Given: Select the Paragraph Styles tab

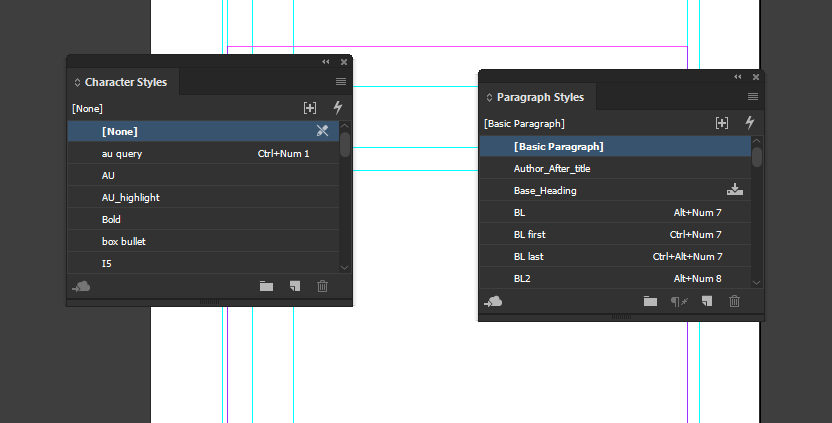Looking at the screenshot, I should pyautogui.click(x=540, y=97).
